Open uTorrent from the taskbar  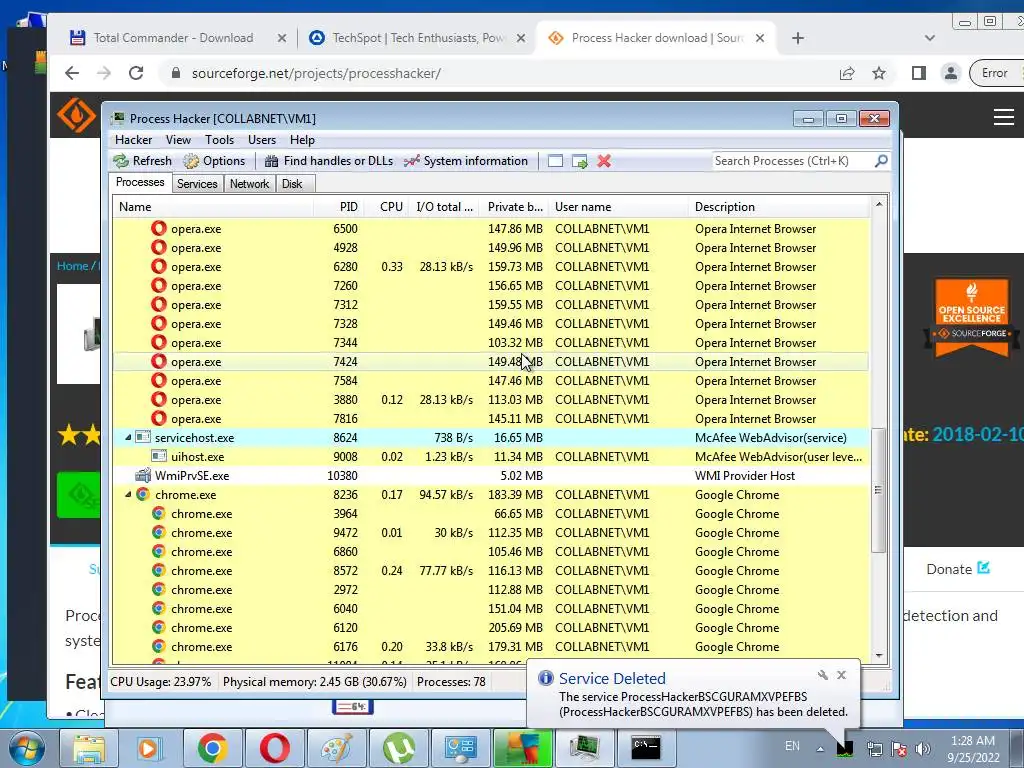coord(399,748)
